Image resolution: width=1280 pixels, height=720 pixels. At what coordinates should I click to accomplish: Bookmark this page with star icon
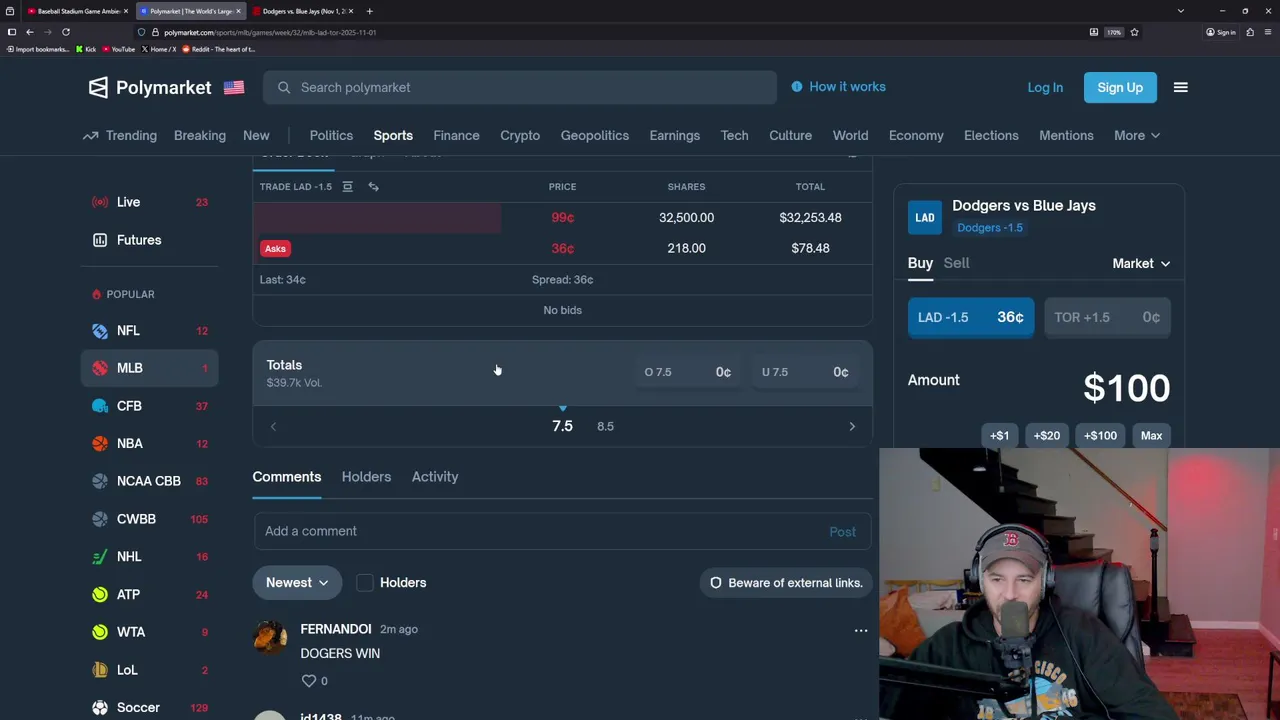coord(1134,32)
